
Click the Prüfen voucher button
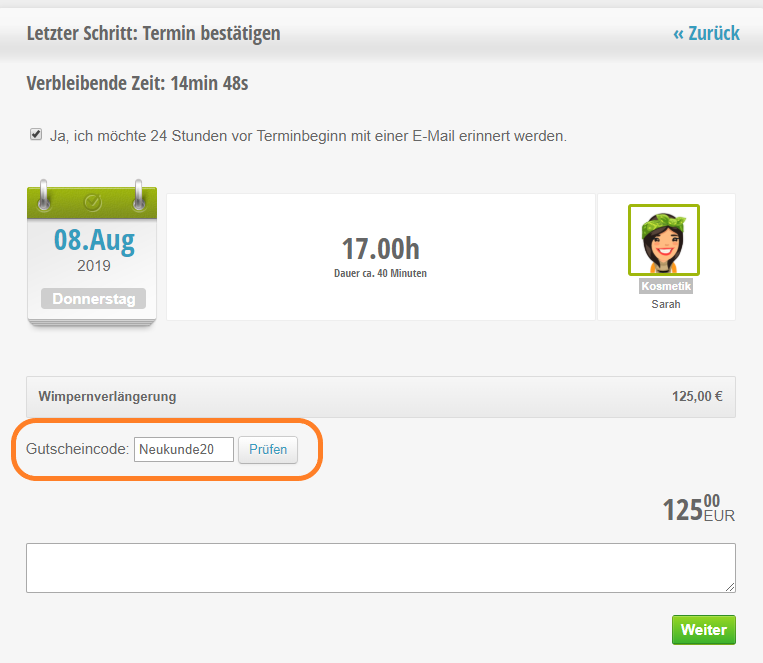point(268,449)
